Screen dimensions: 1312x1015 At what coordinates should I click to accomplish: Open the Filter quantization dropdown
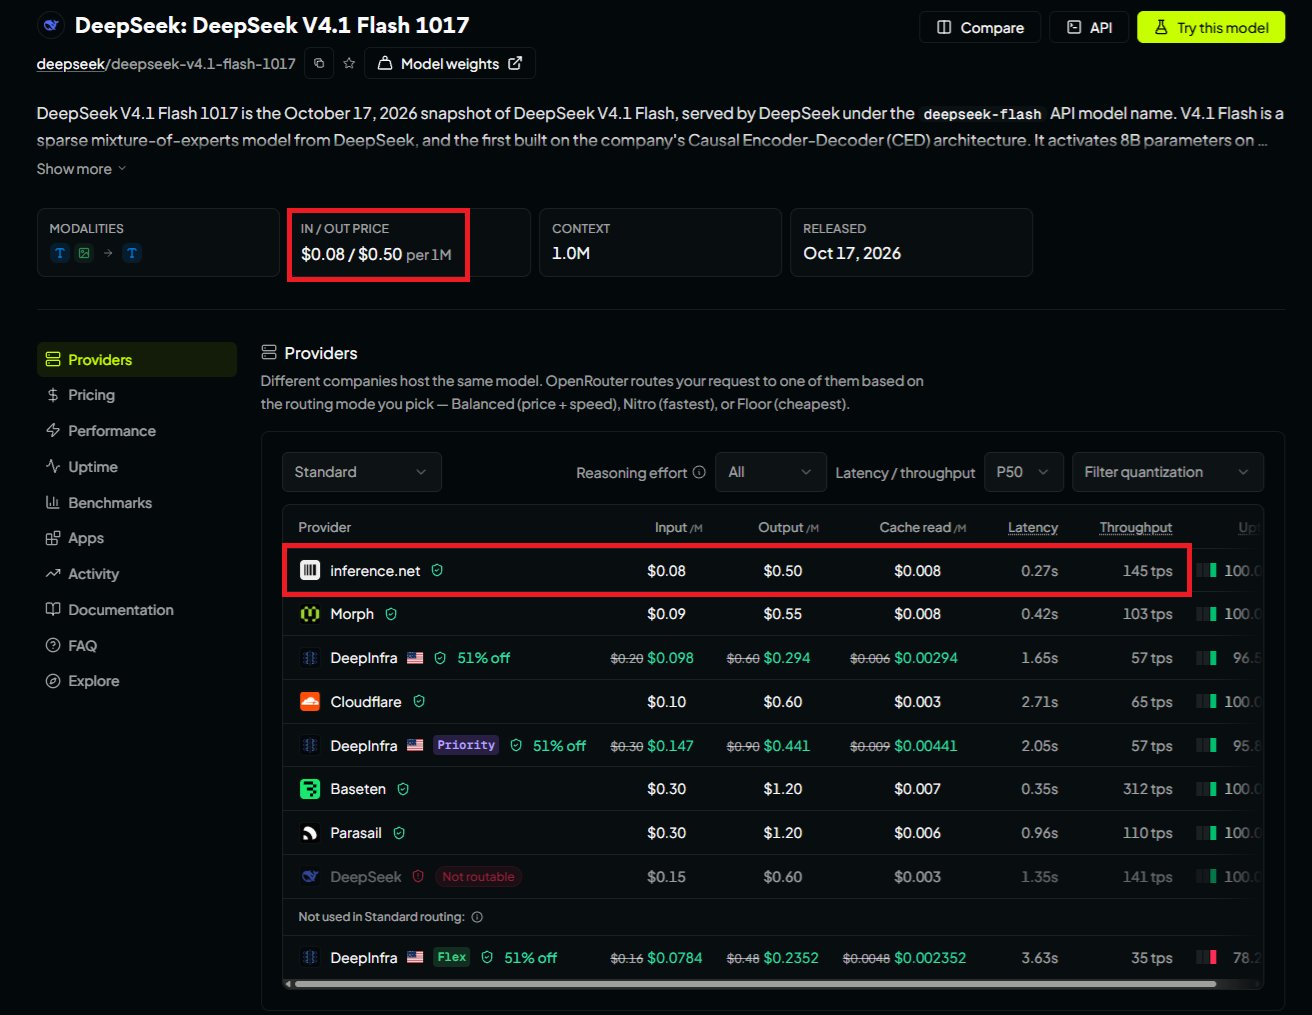tap(1167, 472)
